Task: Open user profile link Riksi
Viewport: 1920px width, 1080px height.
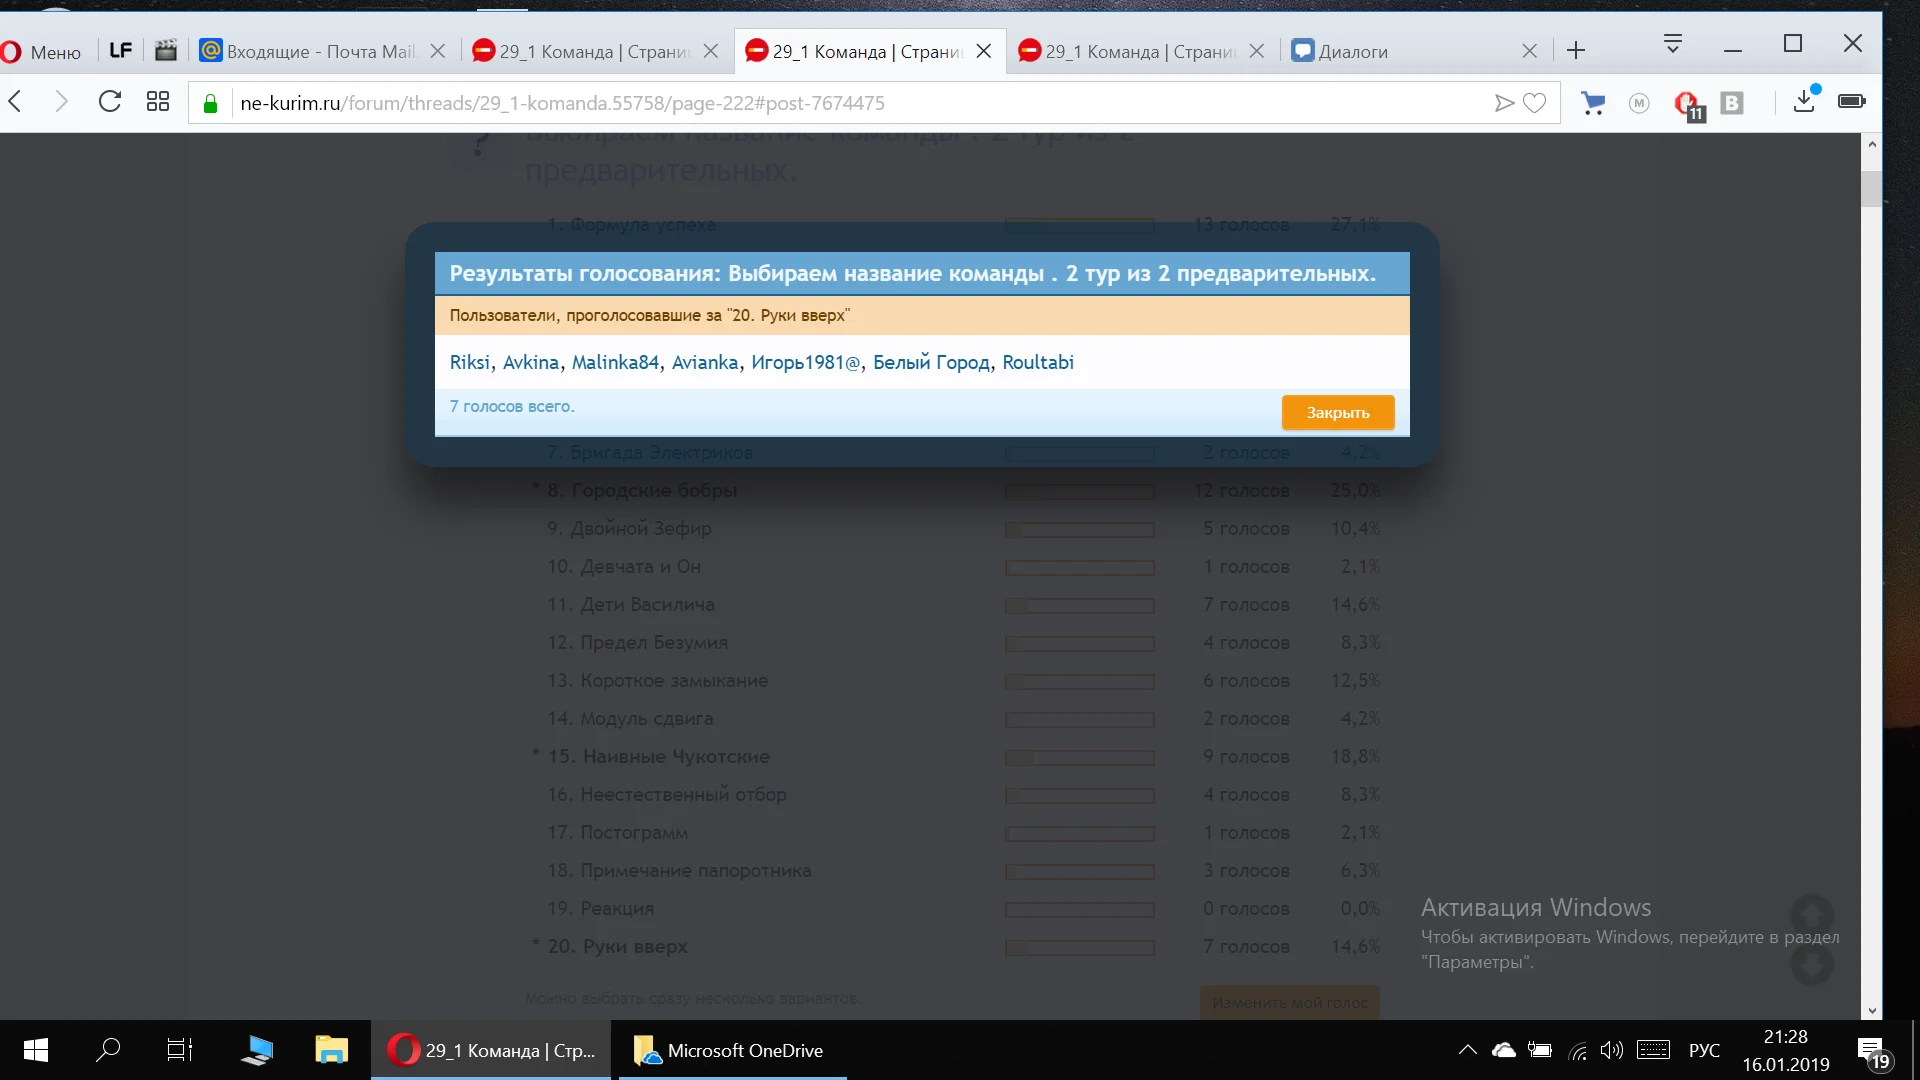Action: [469, 363]
